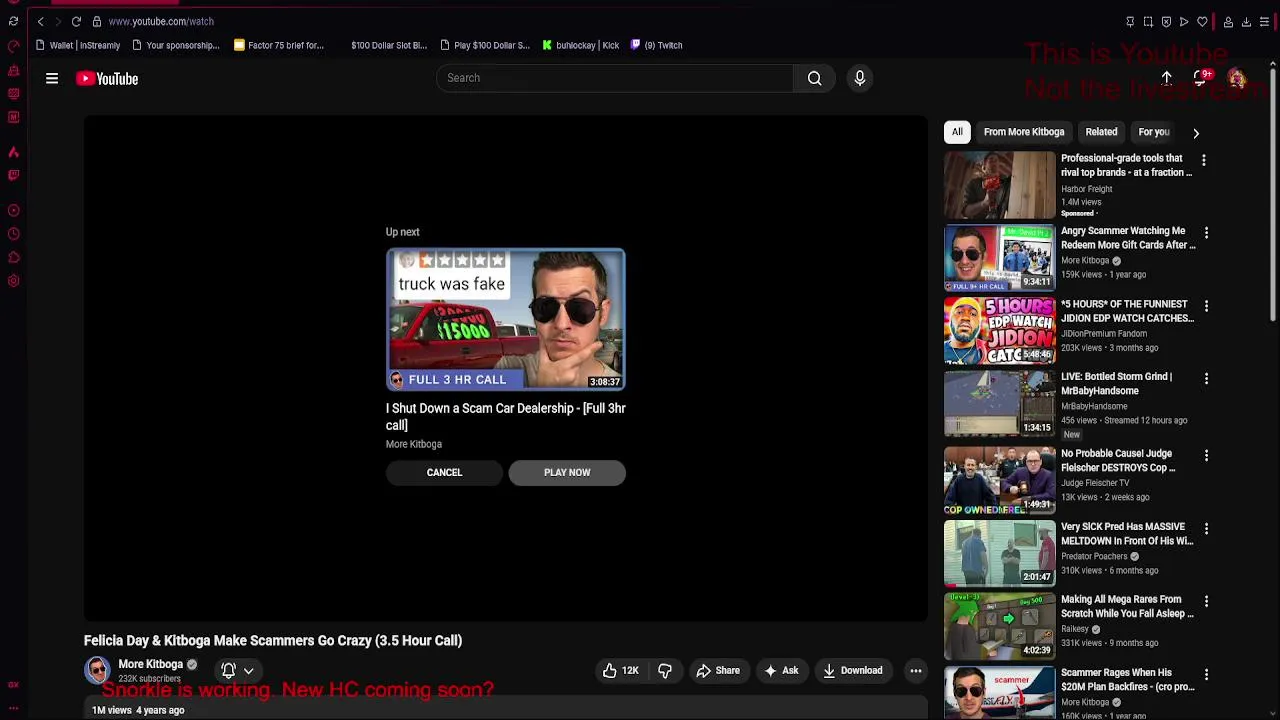
Task: Bookmark page with the heart icon
Action: pos(1202,21)
